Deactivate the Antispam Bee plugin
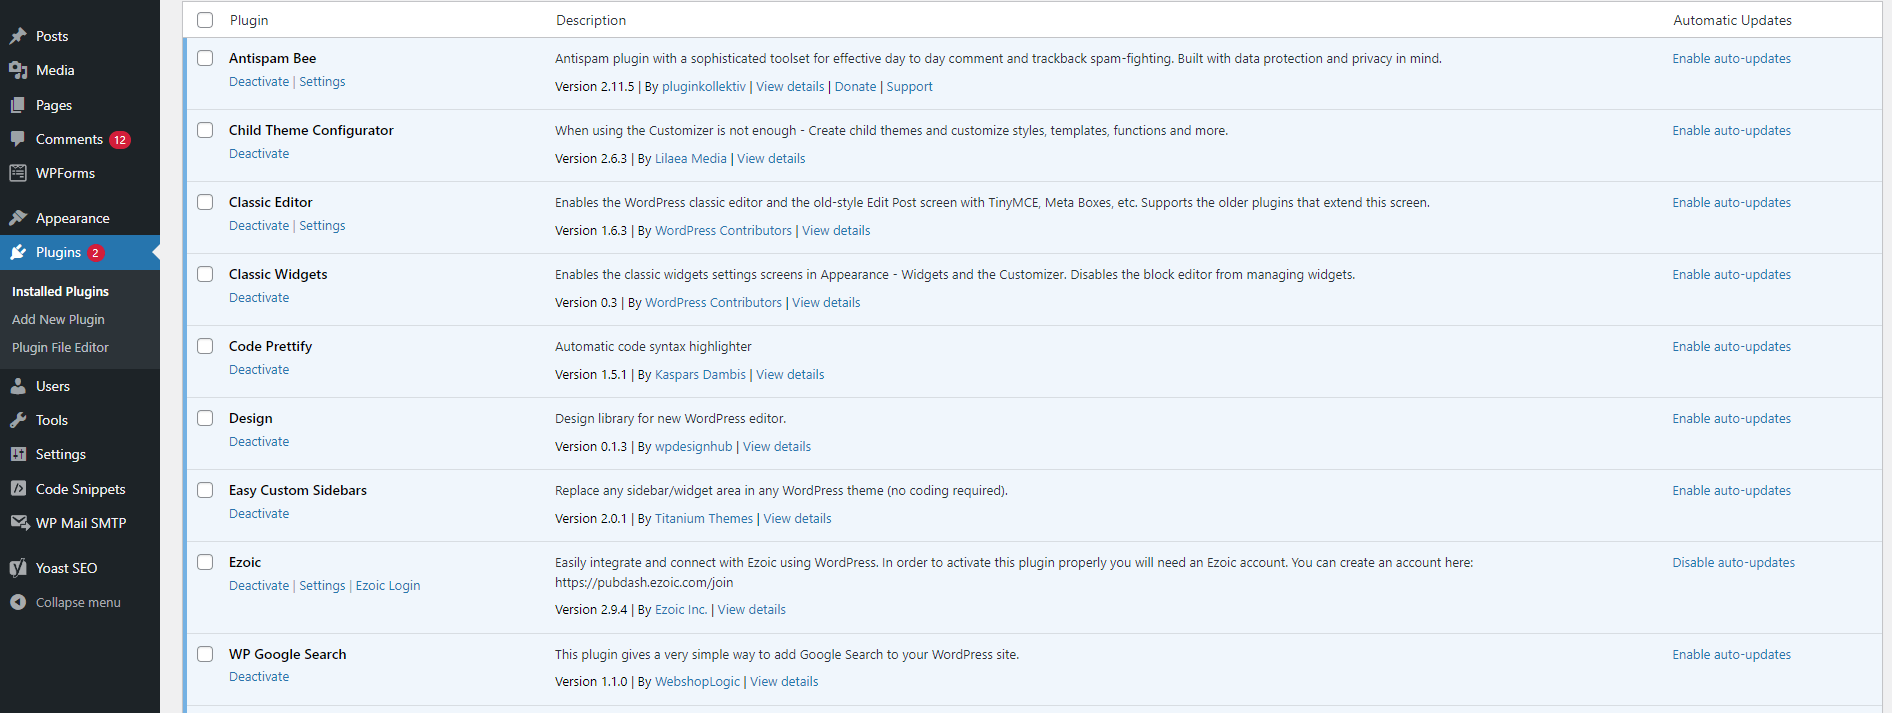 click(x=259, y=82)
